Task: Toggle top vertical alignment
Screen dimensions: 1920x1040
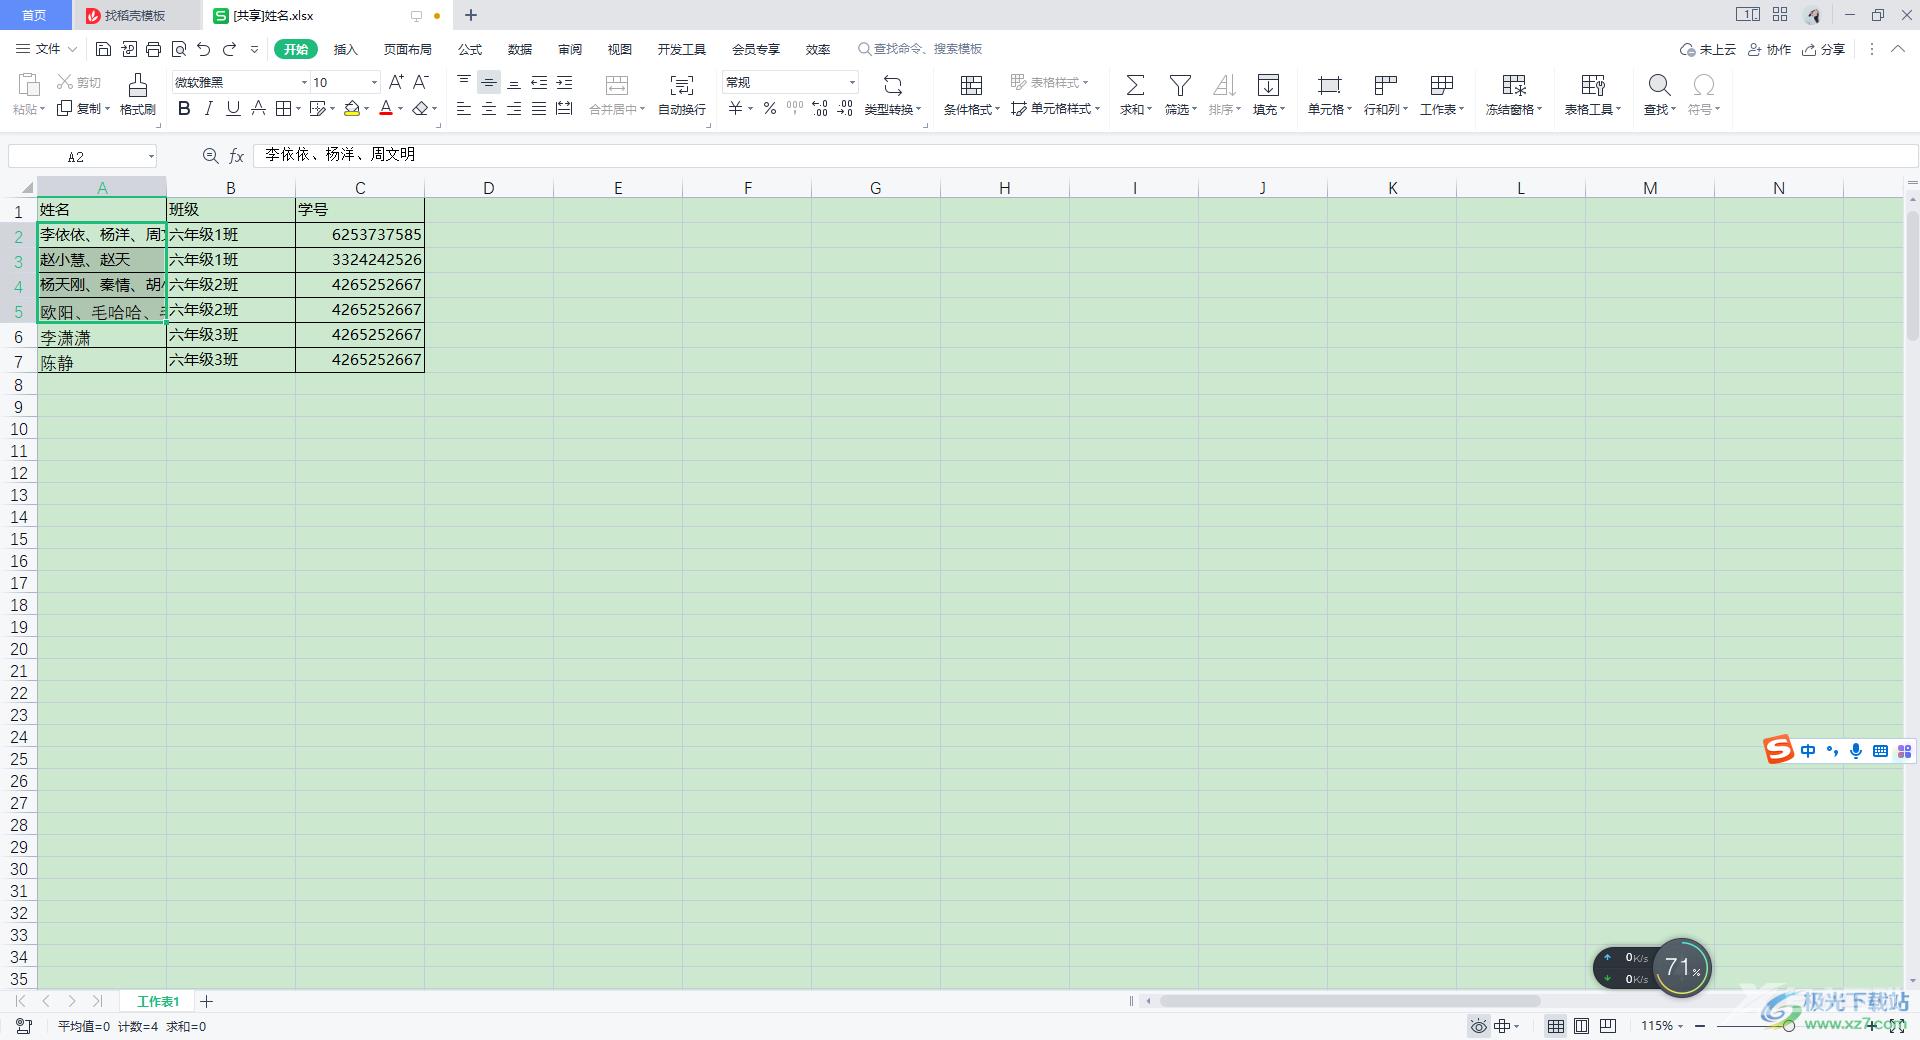Action: point(464,82)
